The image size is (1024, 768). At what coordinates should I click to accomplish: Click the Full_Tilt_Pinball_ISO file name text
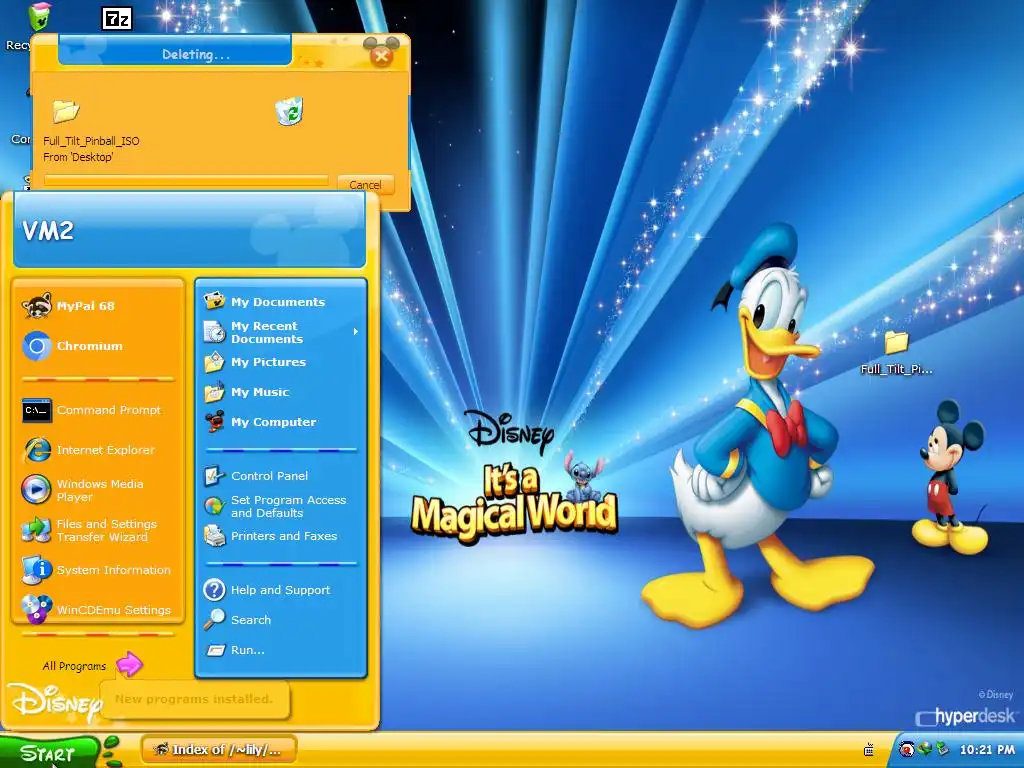[91, 140]
